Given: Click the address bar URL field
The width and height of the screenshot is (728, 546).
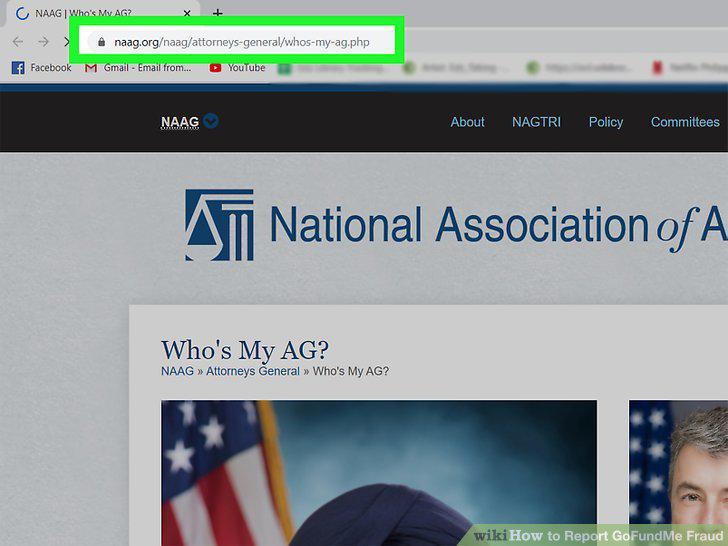Looking at the screenshot, I should pyautogui.click(x=237, y=42).
